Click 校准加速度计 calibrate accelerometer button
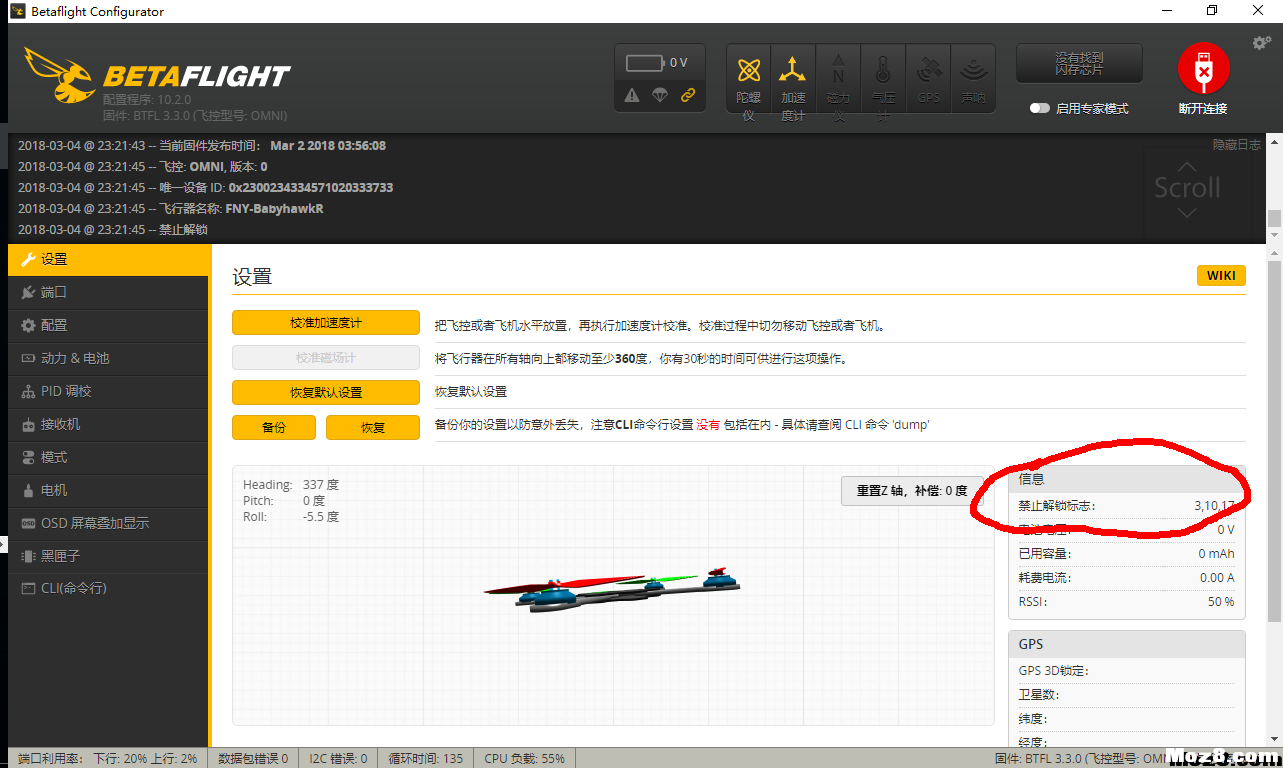This screenshot has height=768, width=1283. click(x=326, y=323)
